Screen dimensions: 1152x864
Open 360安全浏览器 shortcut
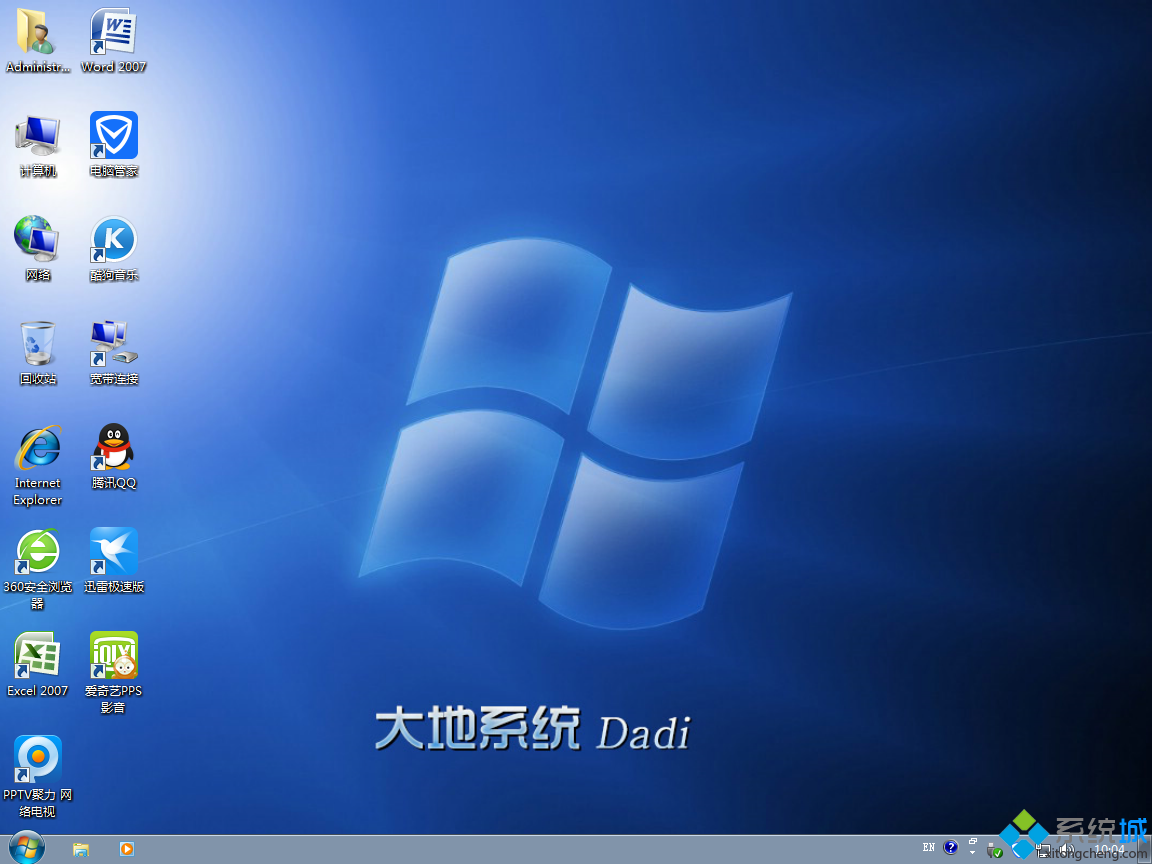(37, 570)
